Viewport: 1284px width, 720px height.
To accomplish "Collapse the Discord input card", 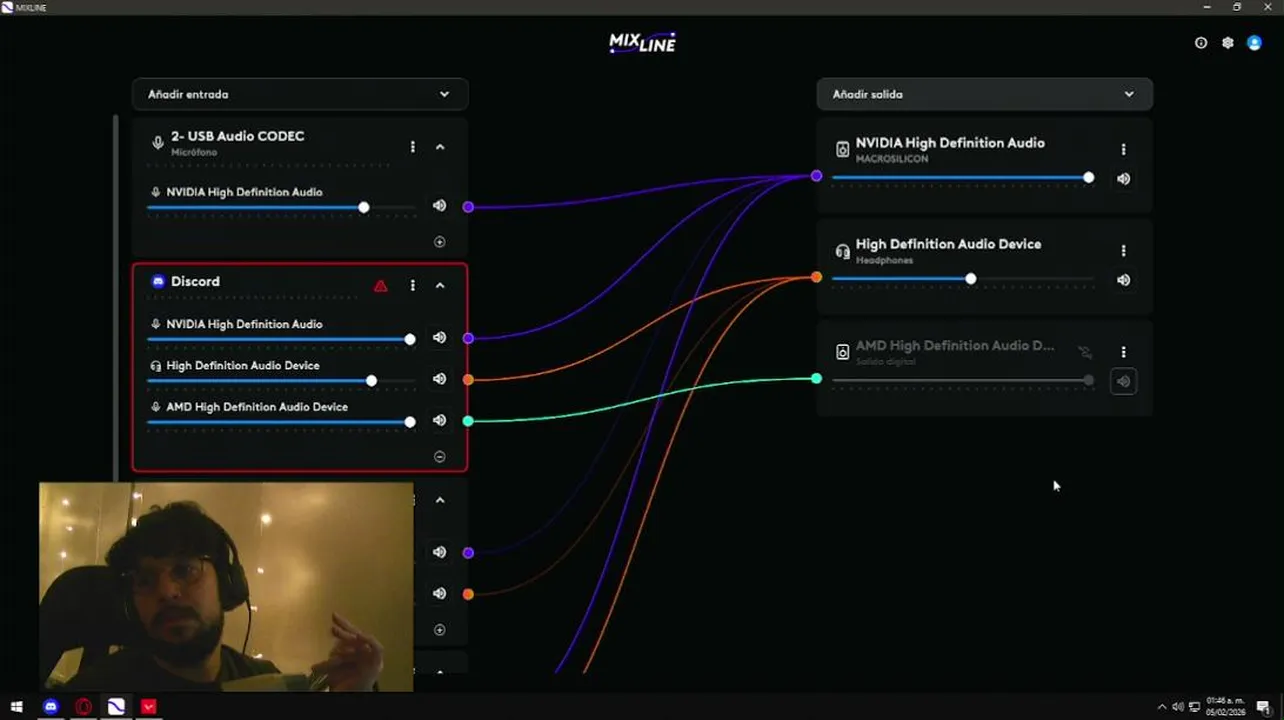I will coord(440,286).
